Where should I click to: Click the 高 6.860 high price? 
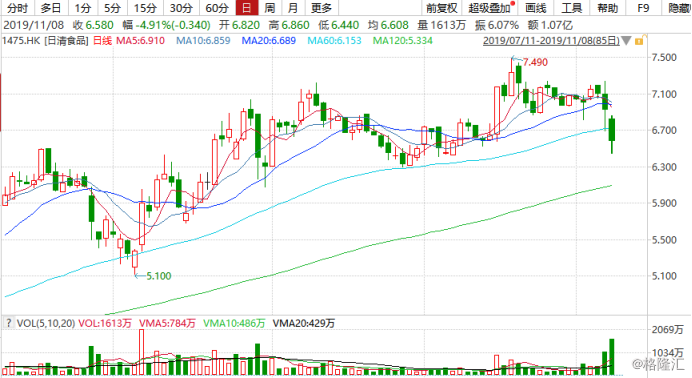(x=289, y=25)
